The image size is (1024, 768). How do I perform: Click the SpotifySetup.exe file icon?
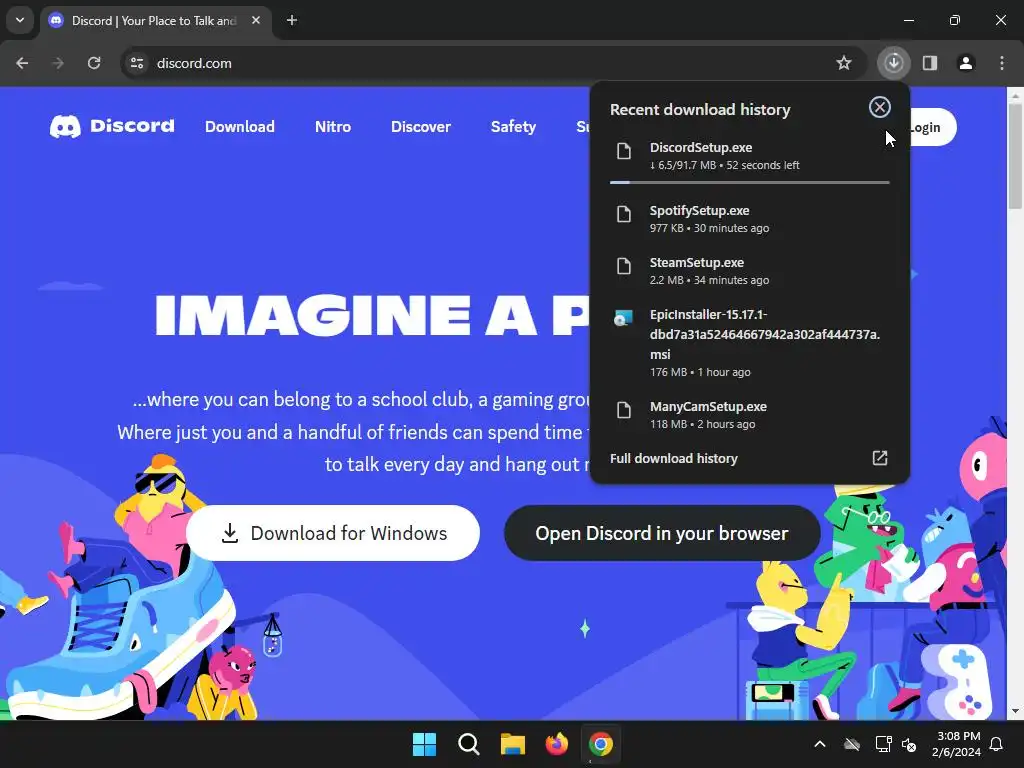[624, 214]
